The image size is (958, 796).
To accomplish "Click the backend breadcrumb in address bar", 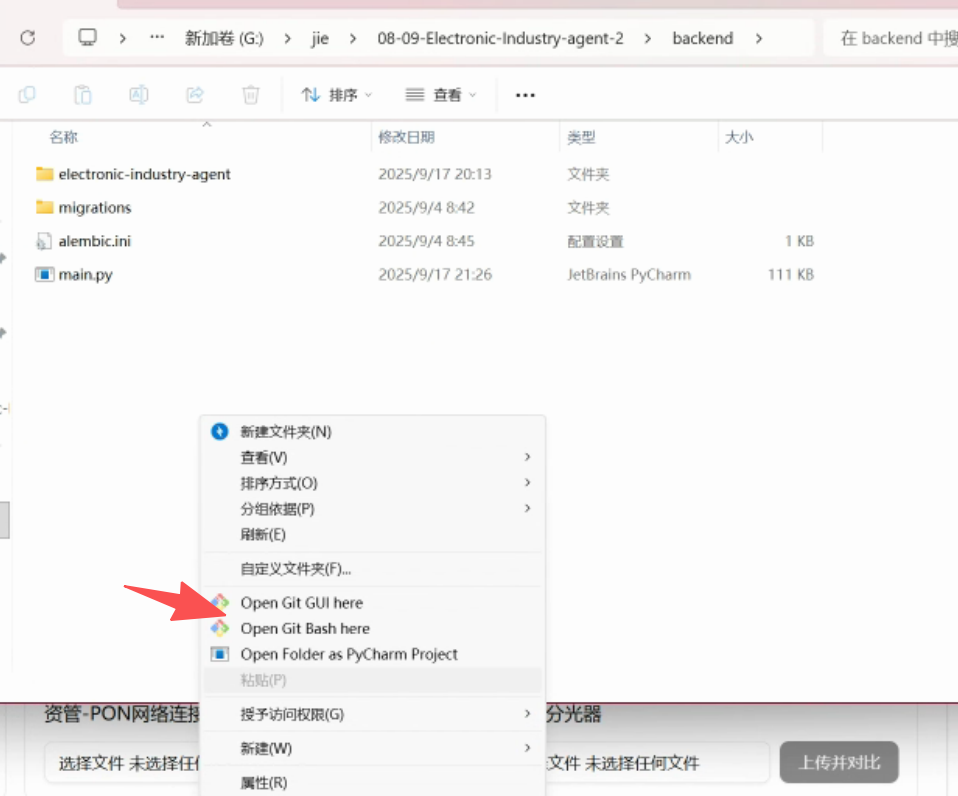I will pyautogui.click(x=702, y=38).
